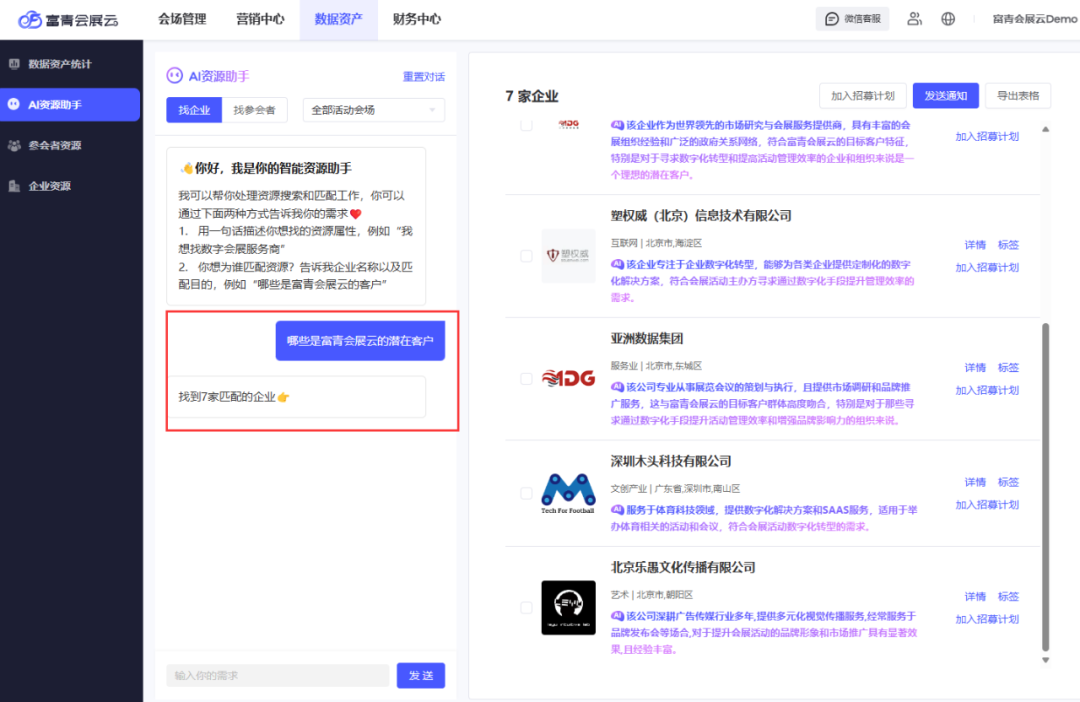1080x702 pixels.
Task: Click the 亚洲数据集团 company name
Action: 647,338
